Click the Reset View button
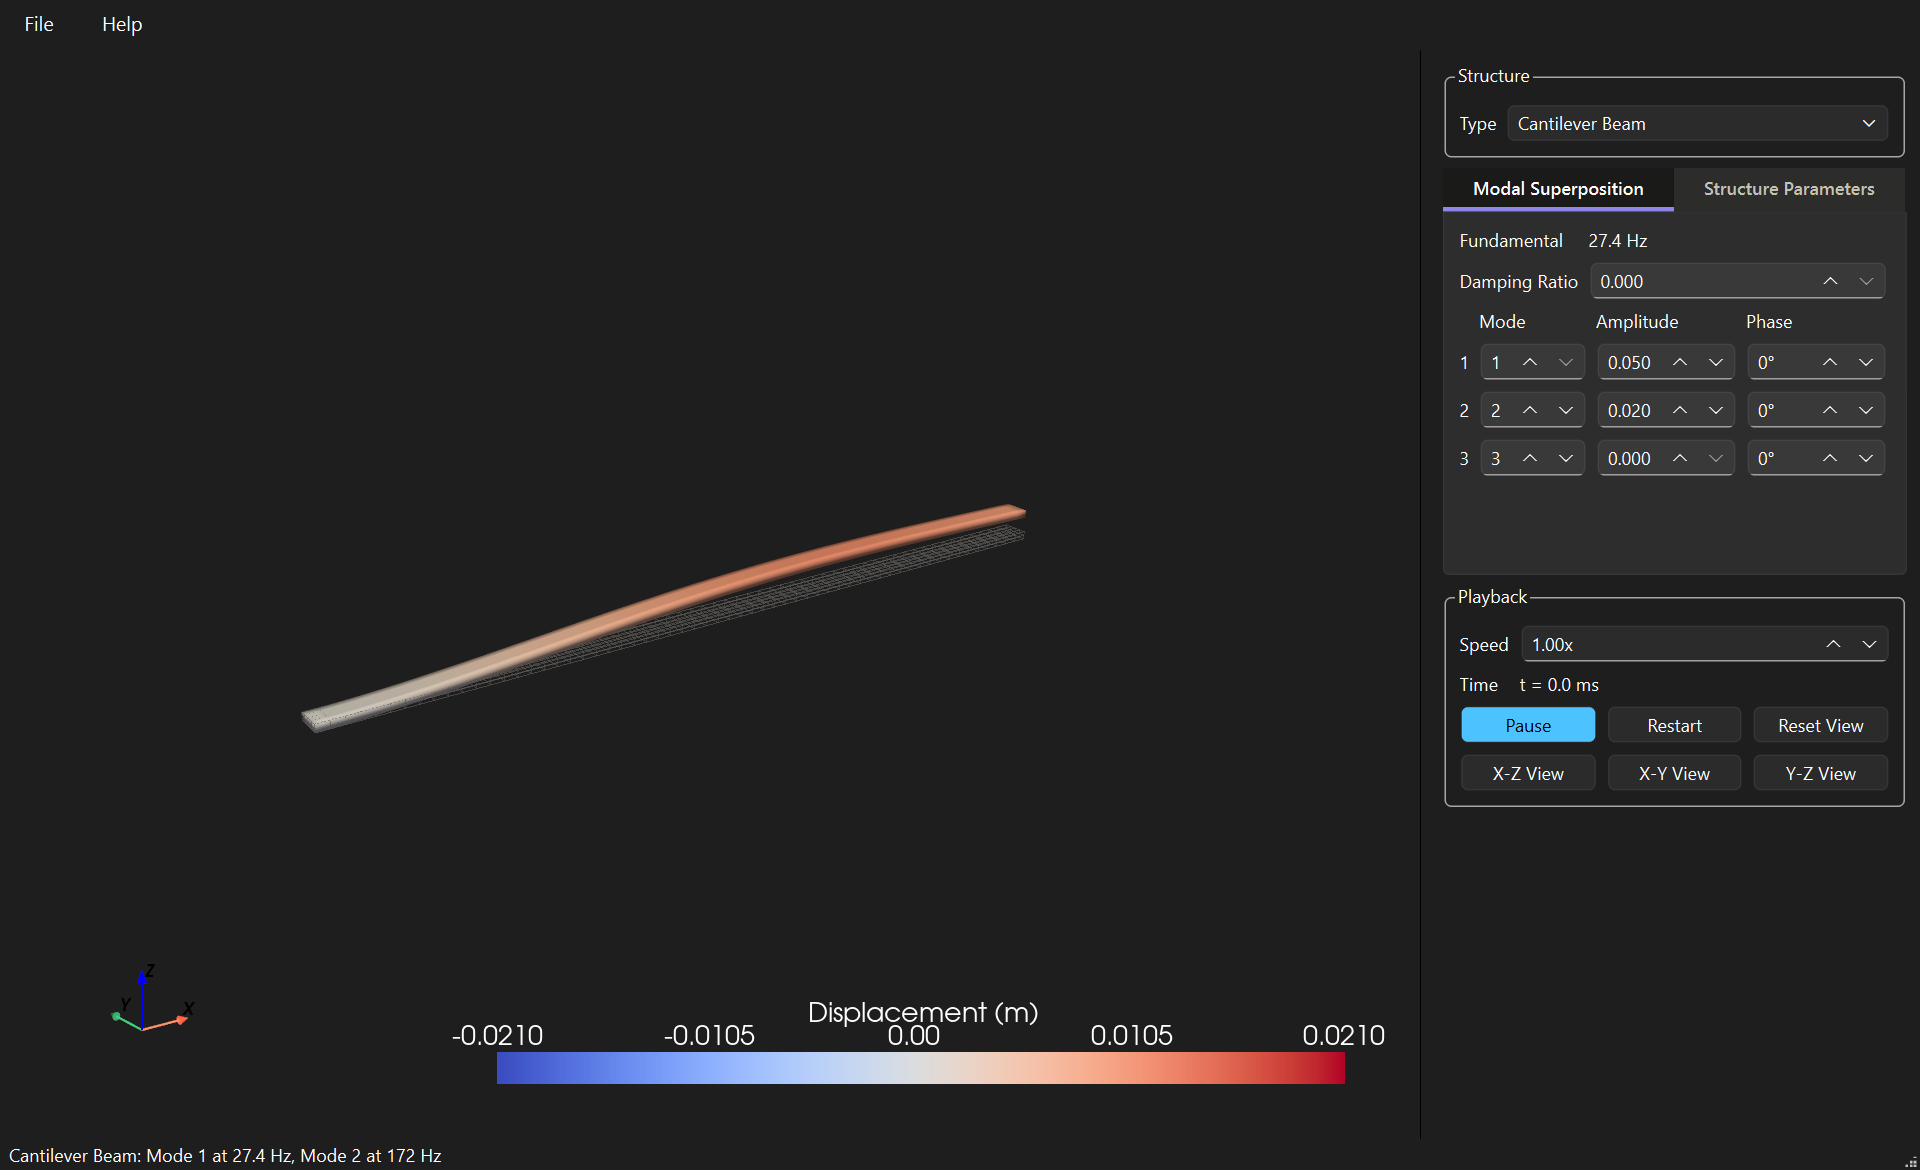 pyautogui.click(x=1820, y=726)
